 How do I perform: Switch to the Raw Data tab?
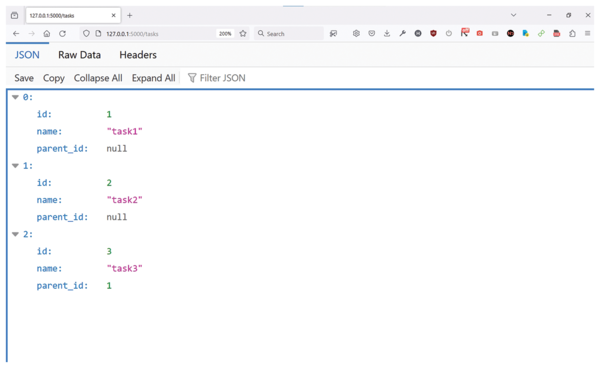pyautogui.click(x=79, y=55)
